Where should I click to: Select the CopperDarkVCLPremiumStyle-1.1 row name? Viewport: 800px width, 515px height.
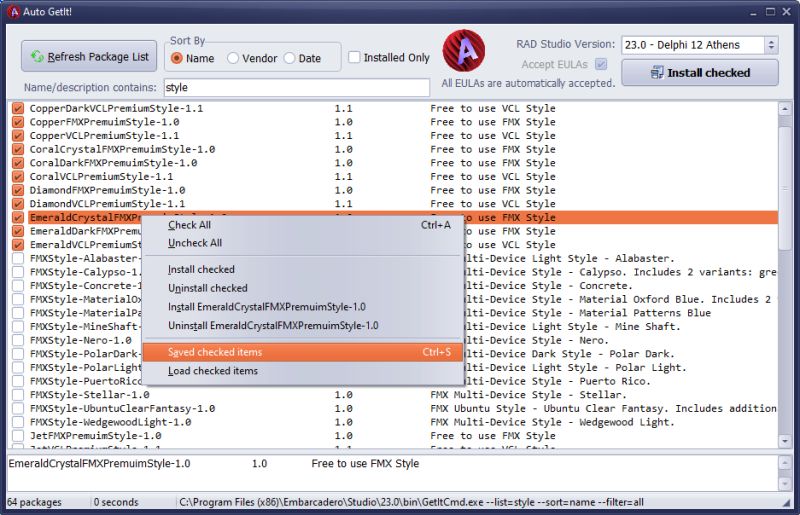point(116,108)
